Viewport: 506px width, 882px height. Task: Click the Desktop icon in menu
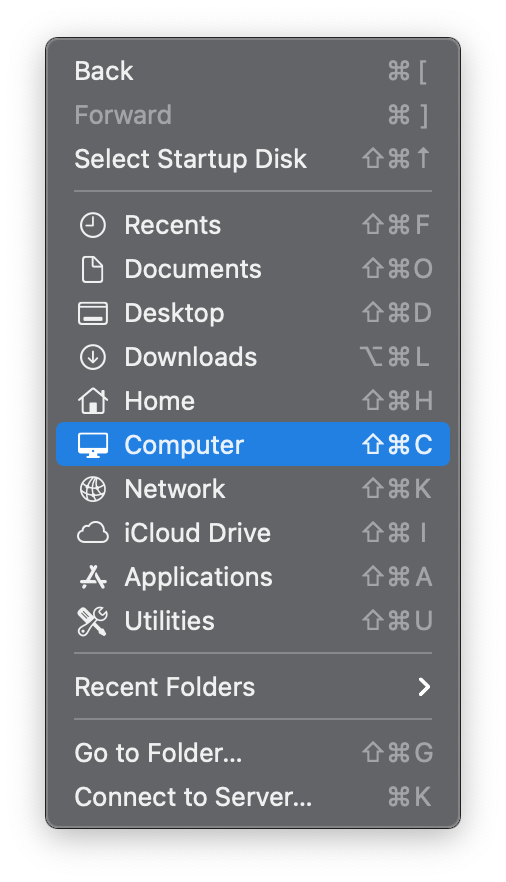pyautogui.click(x=92, y=313)
